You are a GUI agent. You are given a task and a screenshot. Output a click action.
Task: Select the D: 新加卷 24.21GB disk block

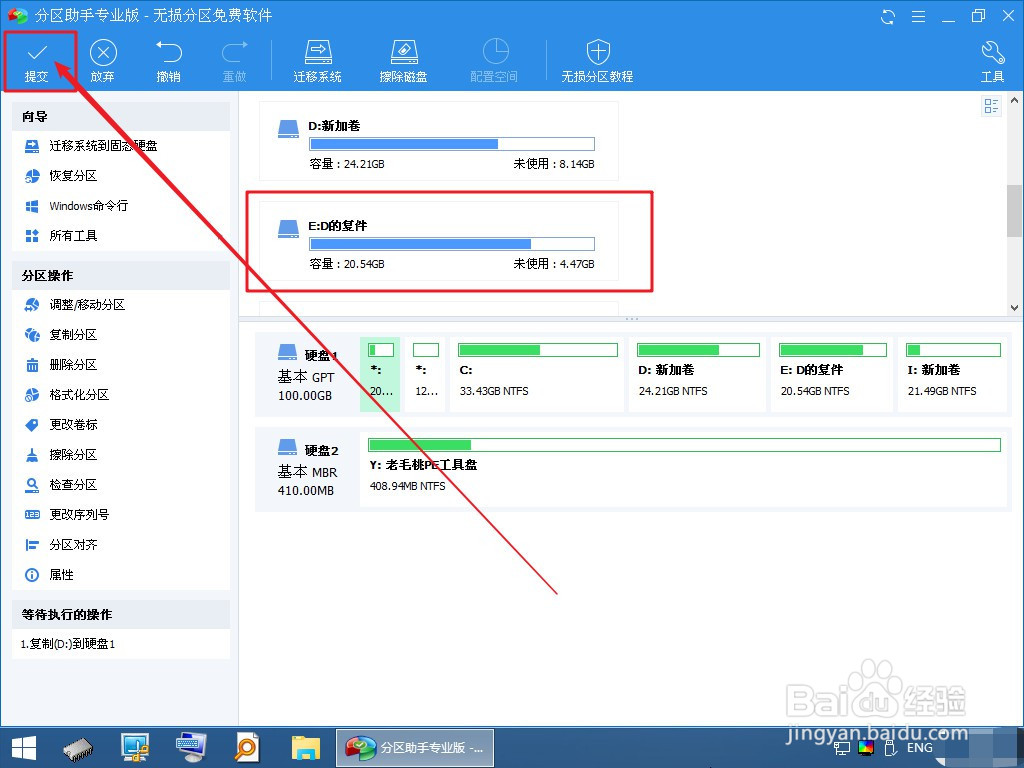click(x=697, y=374)
